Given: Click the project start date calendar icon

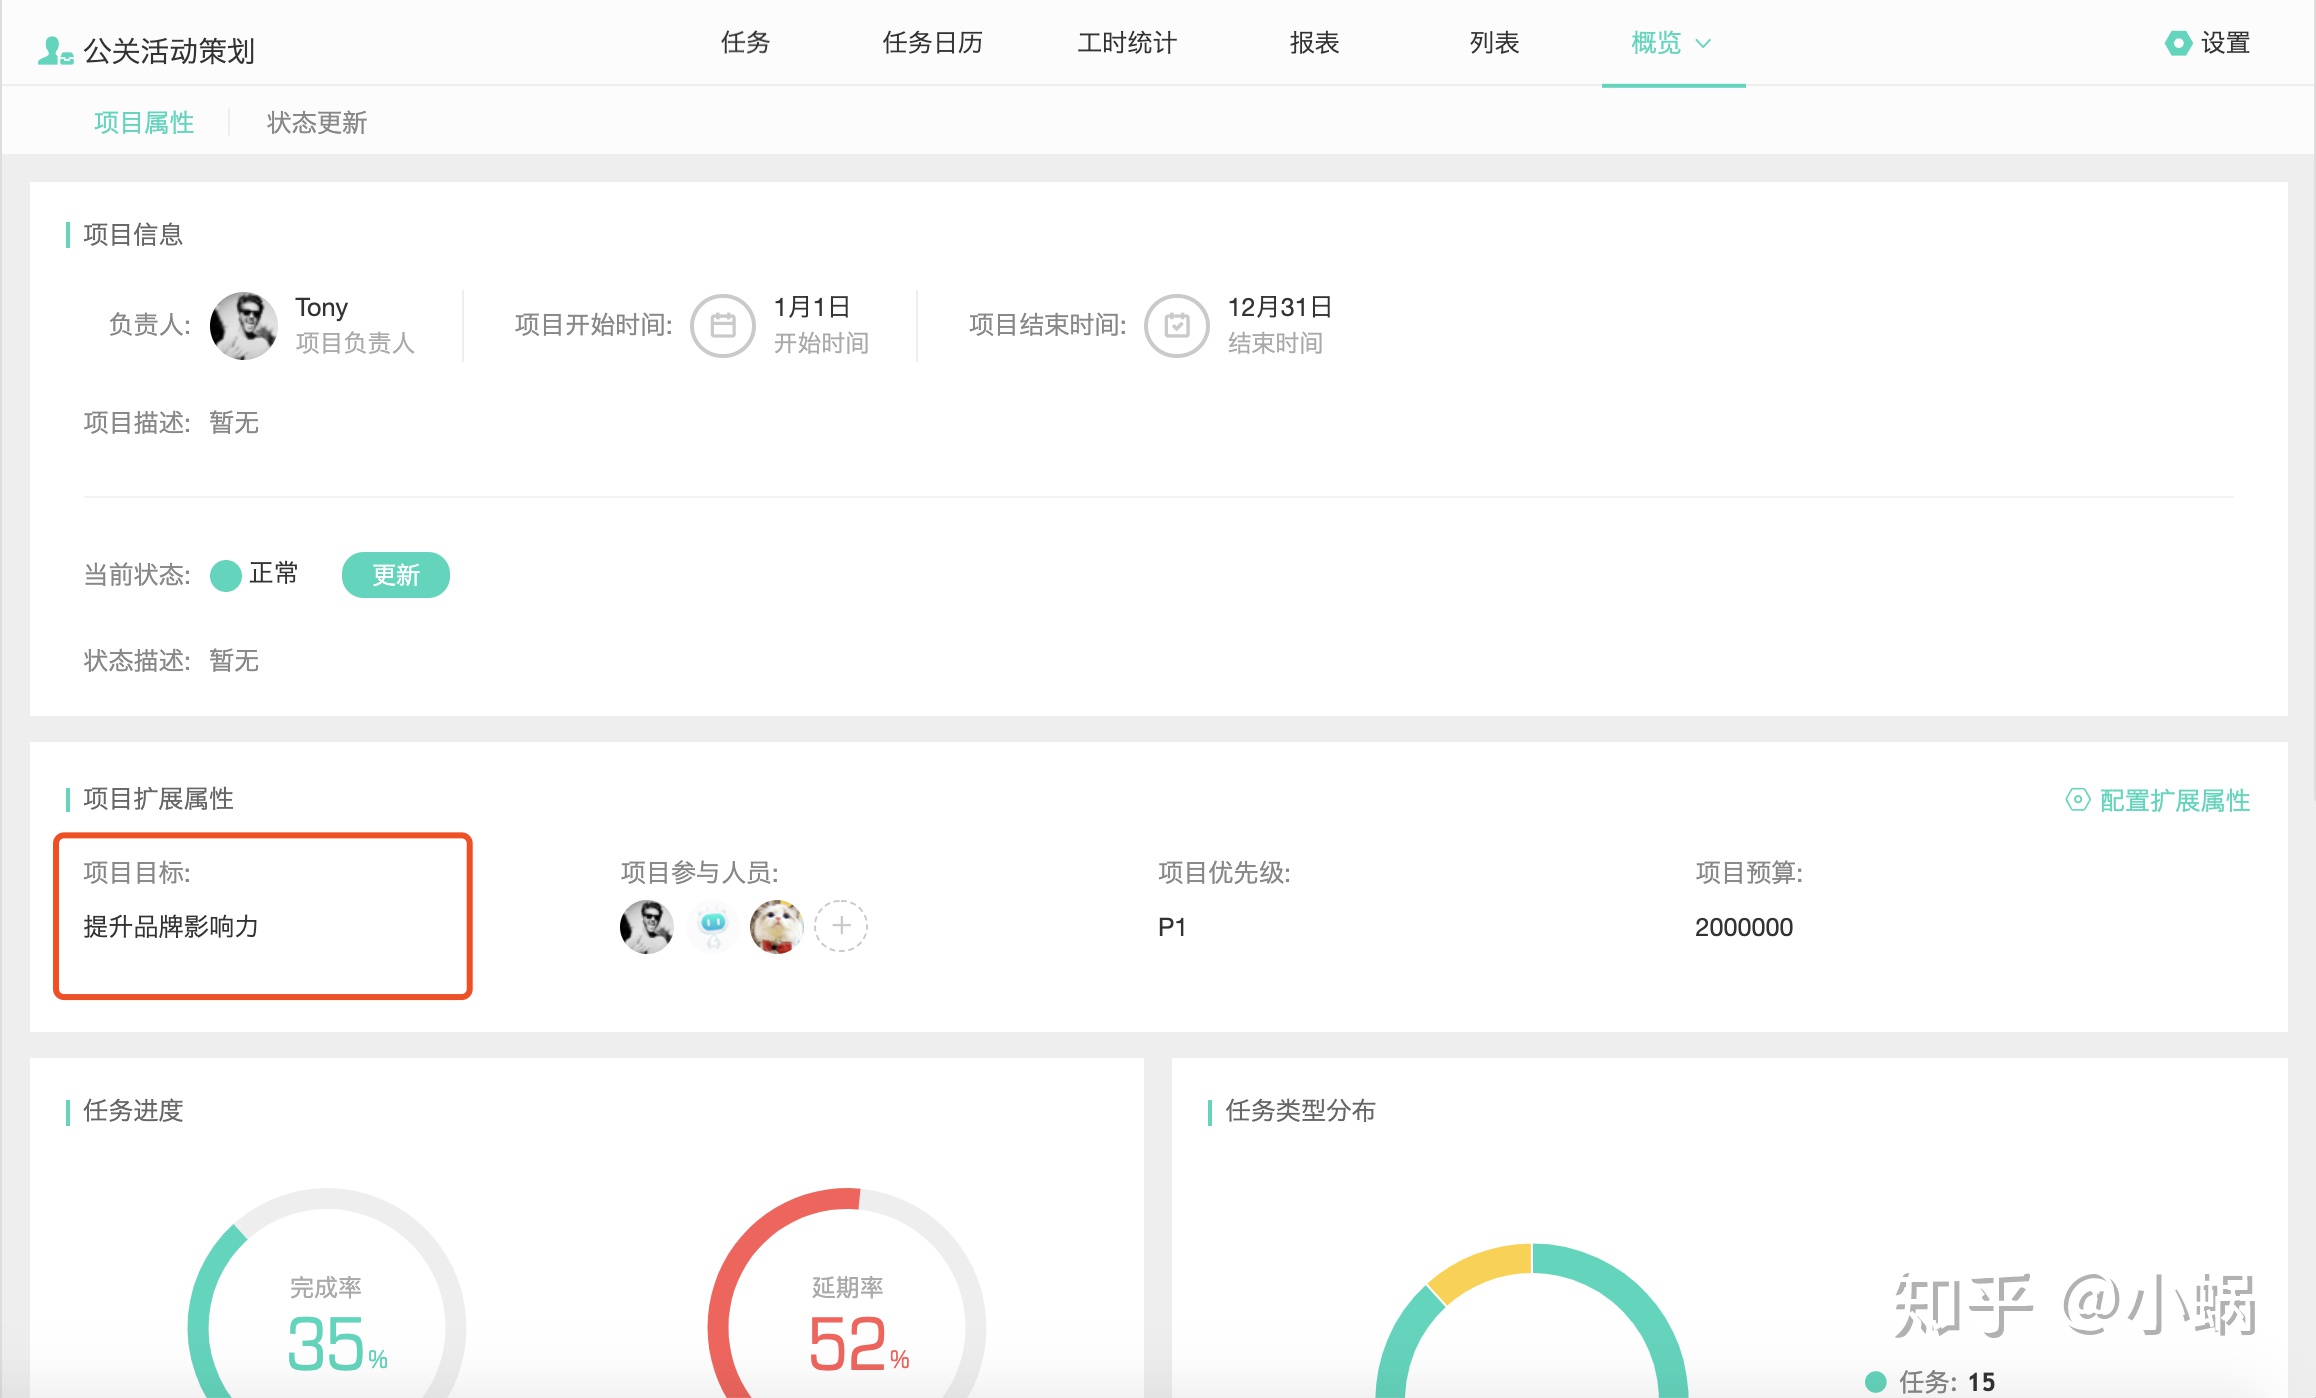Looking at the screenshot, I should coord(722,325).
